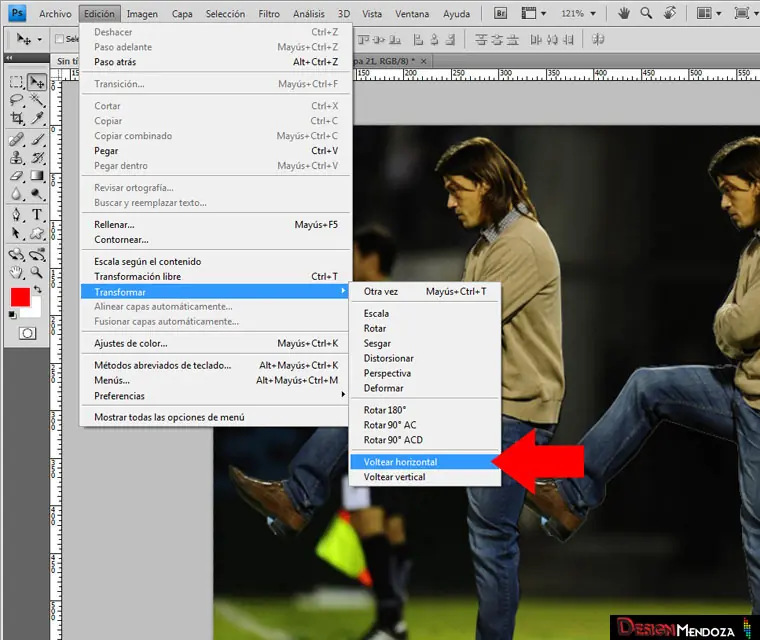The width and height of the screenshot is (760, 640).
Task: Launch Adobe Bridge from the Br icon
Action: [x=500, y=13]
